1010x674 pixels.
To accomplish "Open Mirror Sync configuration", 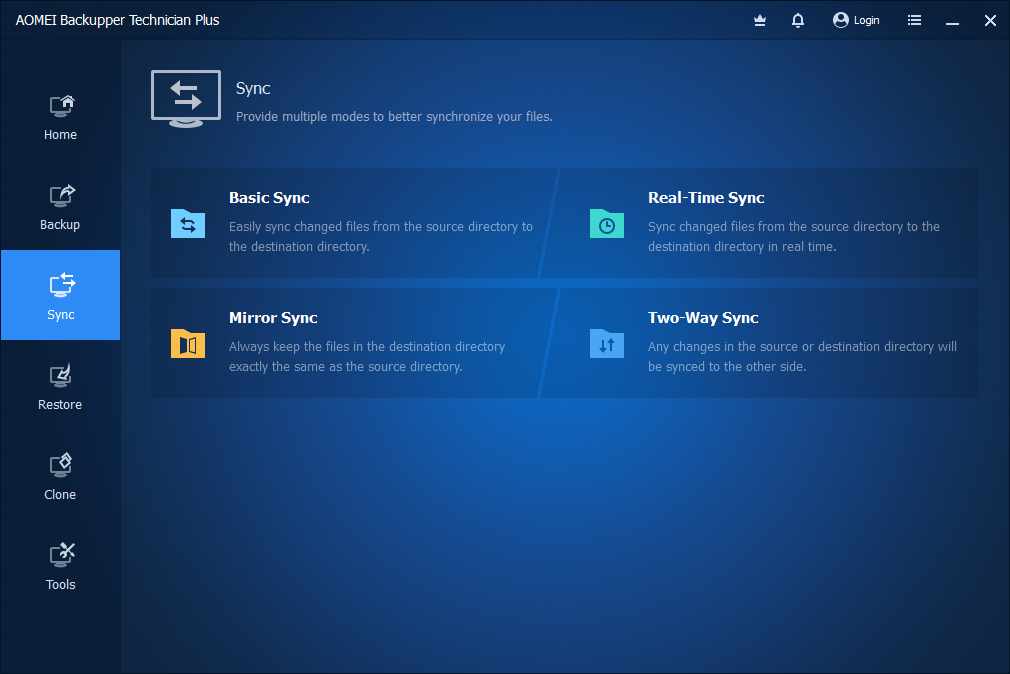I will pos(350,344).
